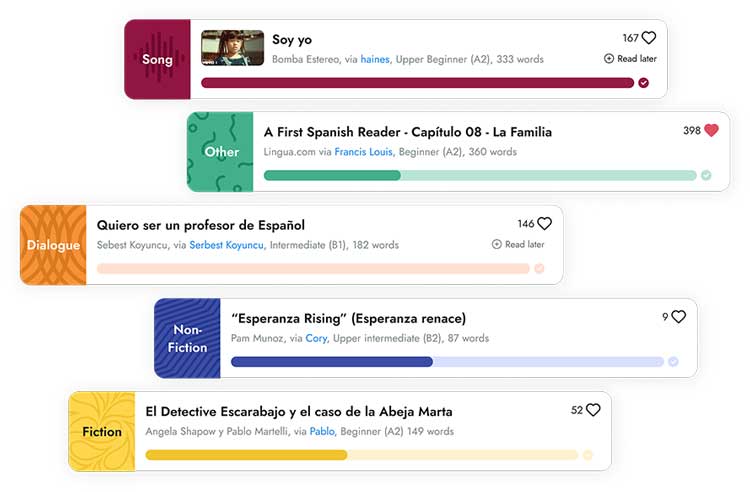
Task: Open the blue Non-Fiction category badge
Action: point(188,338)
